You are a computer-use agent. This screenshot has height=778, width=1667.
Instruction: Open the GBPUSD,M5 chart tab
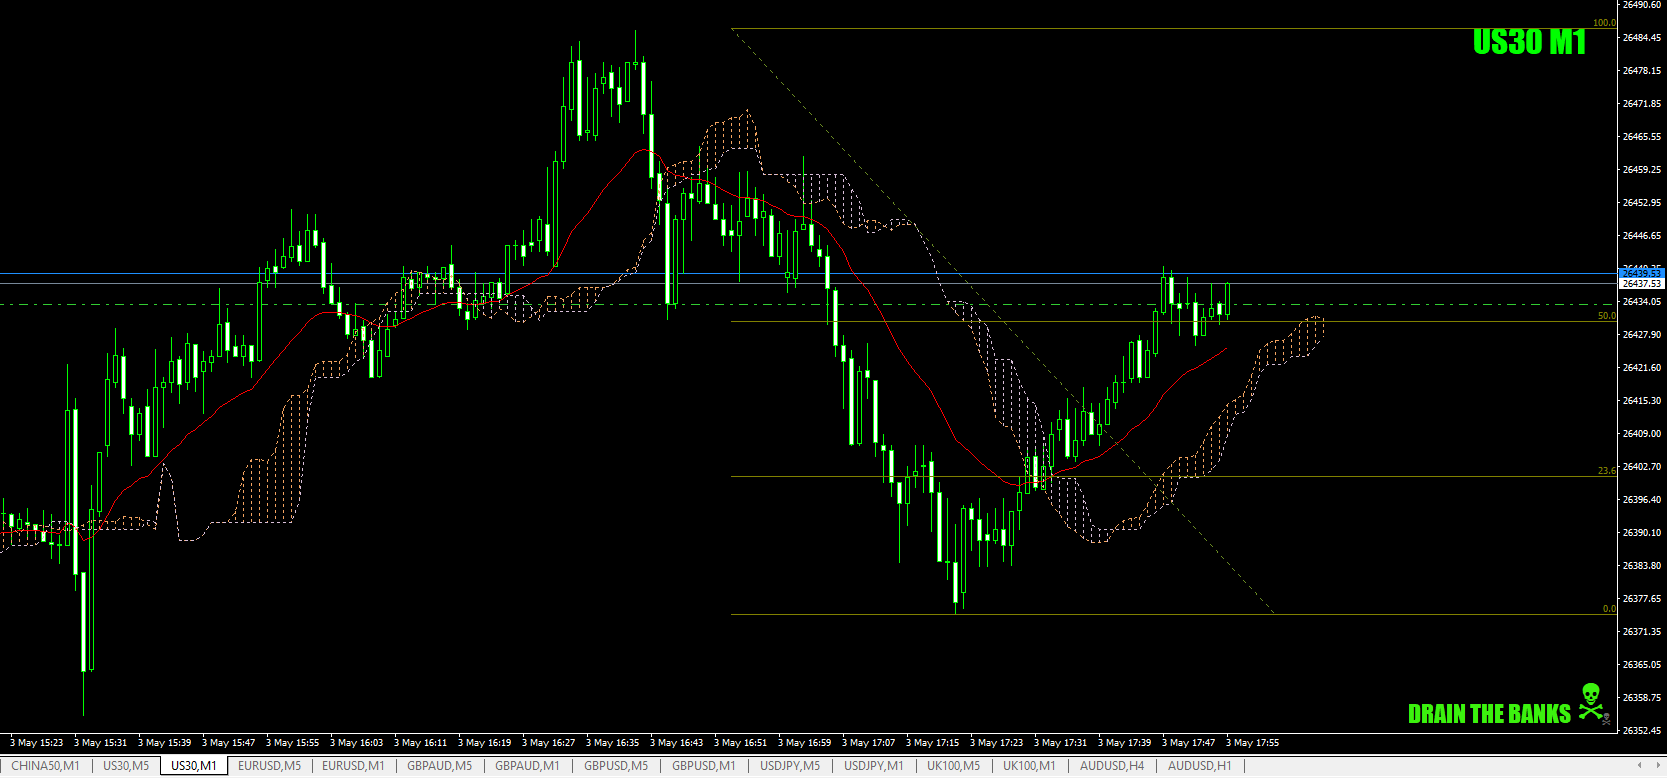point(616,766)
